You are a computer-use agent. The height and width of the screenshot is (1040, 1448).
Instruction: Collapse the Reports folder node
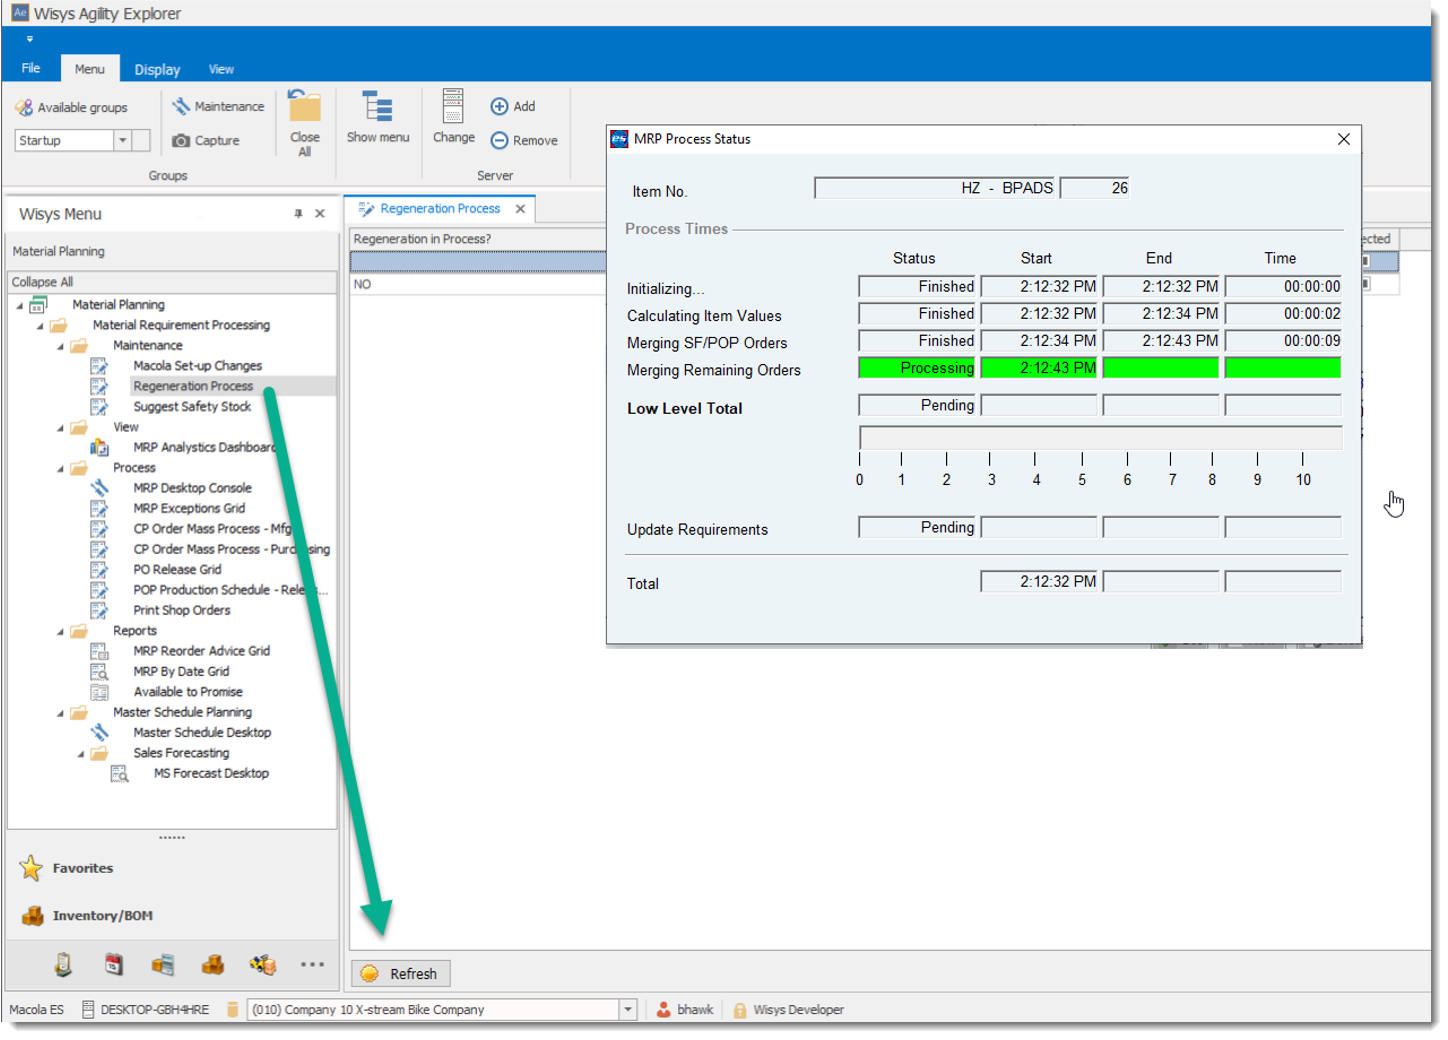pyautogui.click(x=60, y=632)
